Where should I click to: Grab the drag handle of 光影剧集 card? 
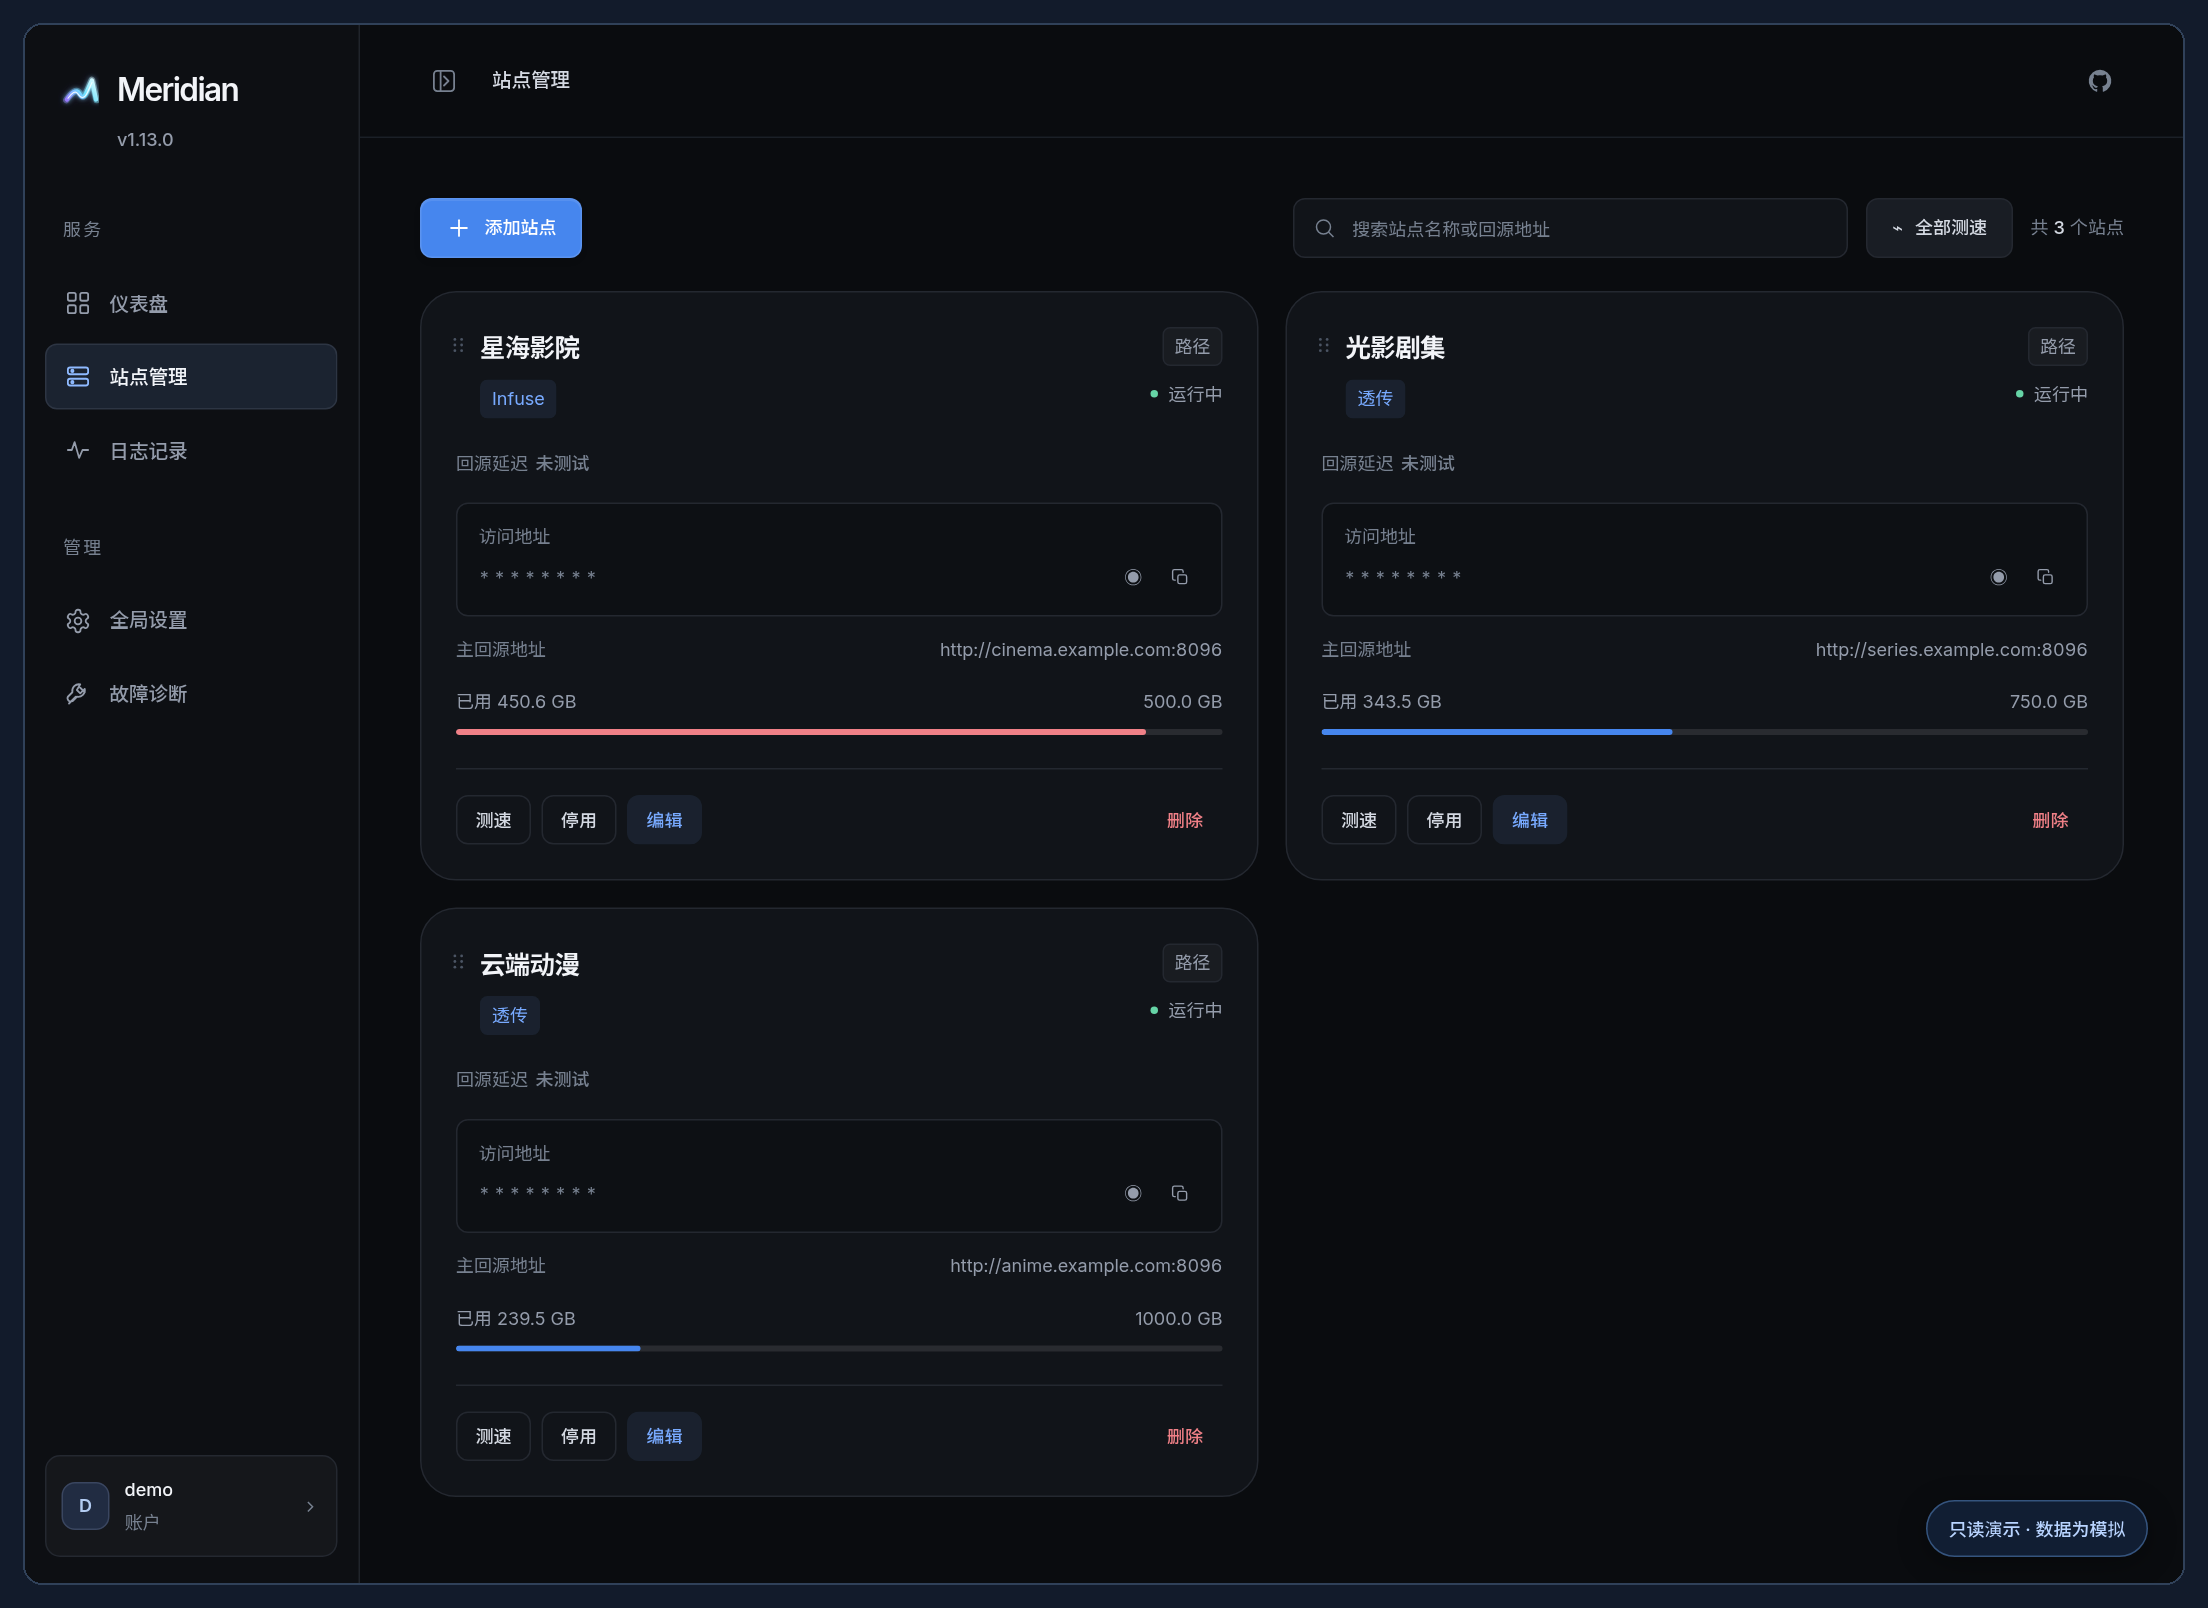coord(1324,345)
